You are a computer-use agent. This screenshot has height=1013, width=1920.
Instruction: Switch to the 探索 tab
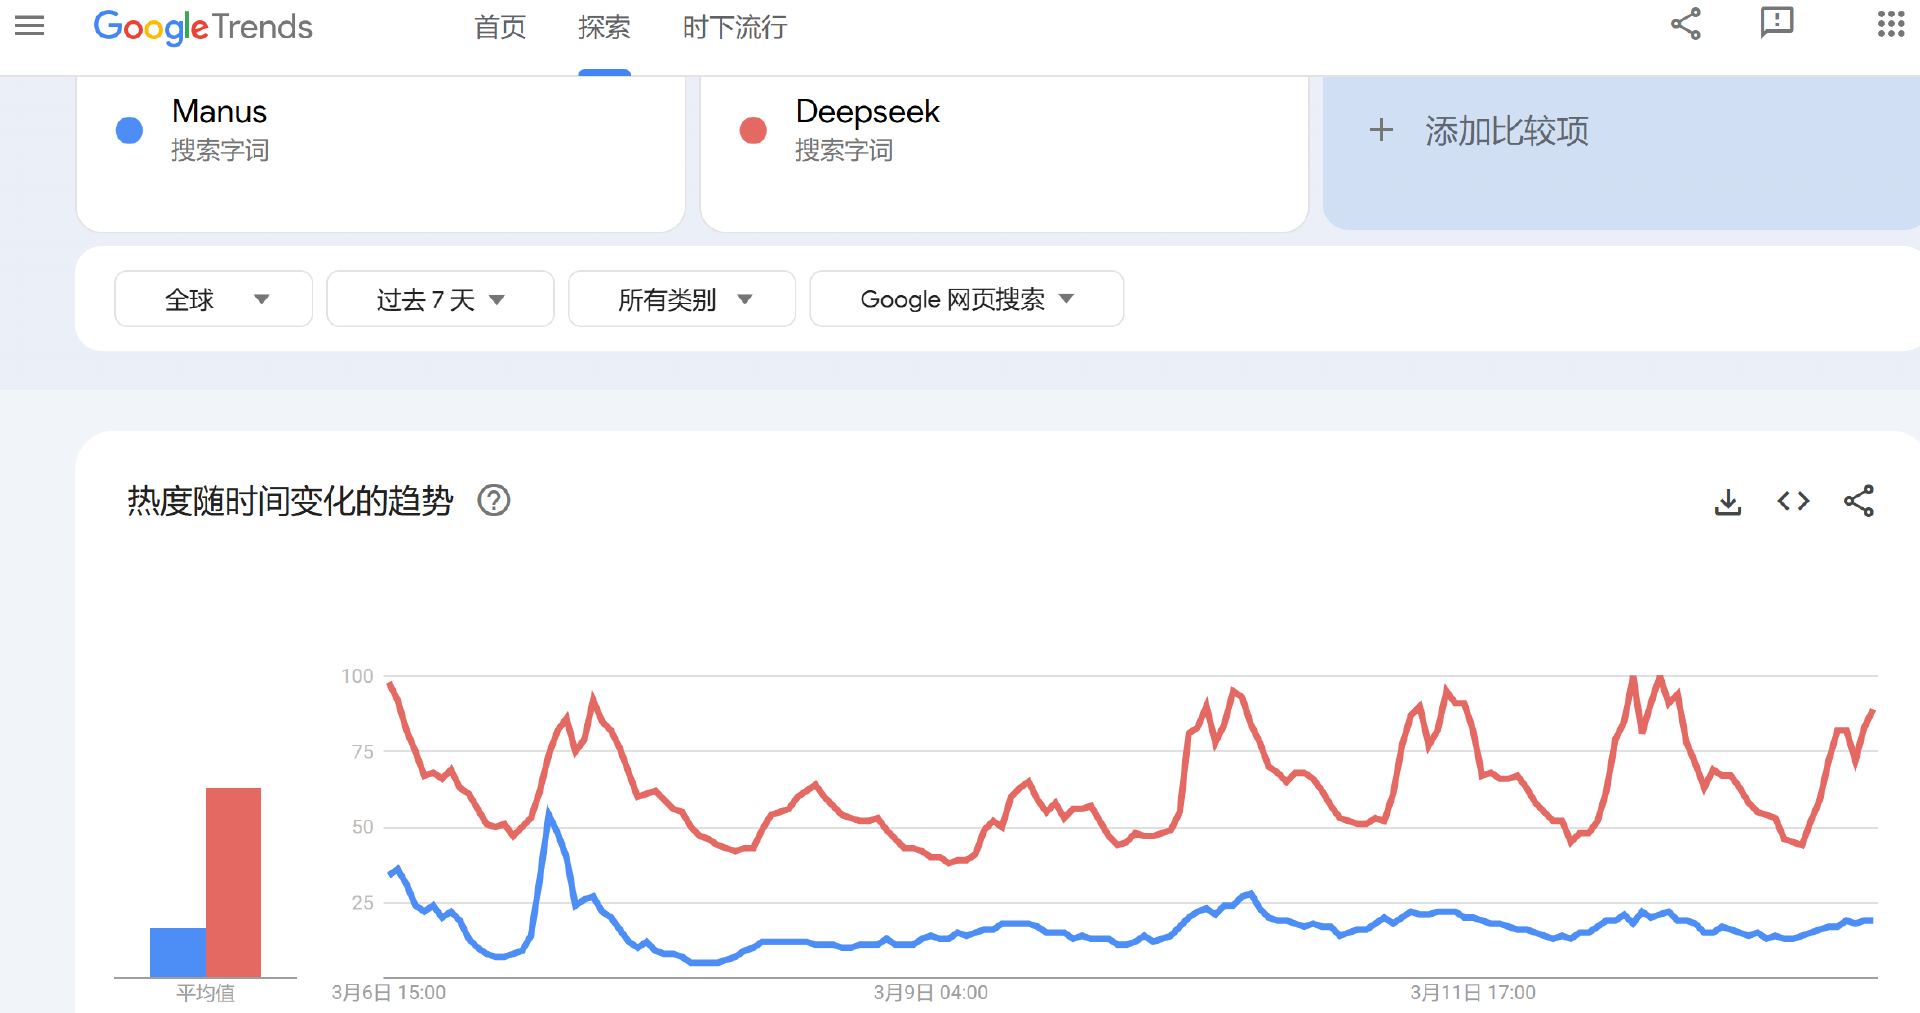point(604,27)
